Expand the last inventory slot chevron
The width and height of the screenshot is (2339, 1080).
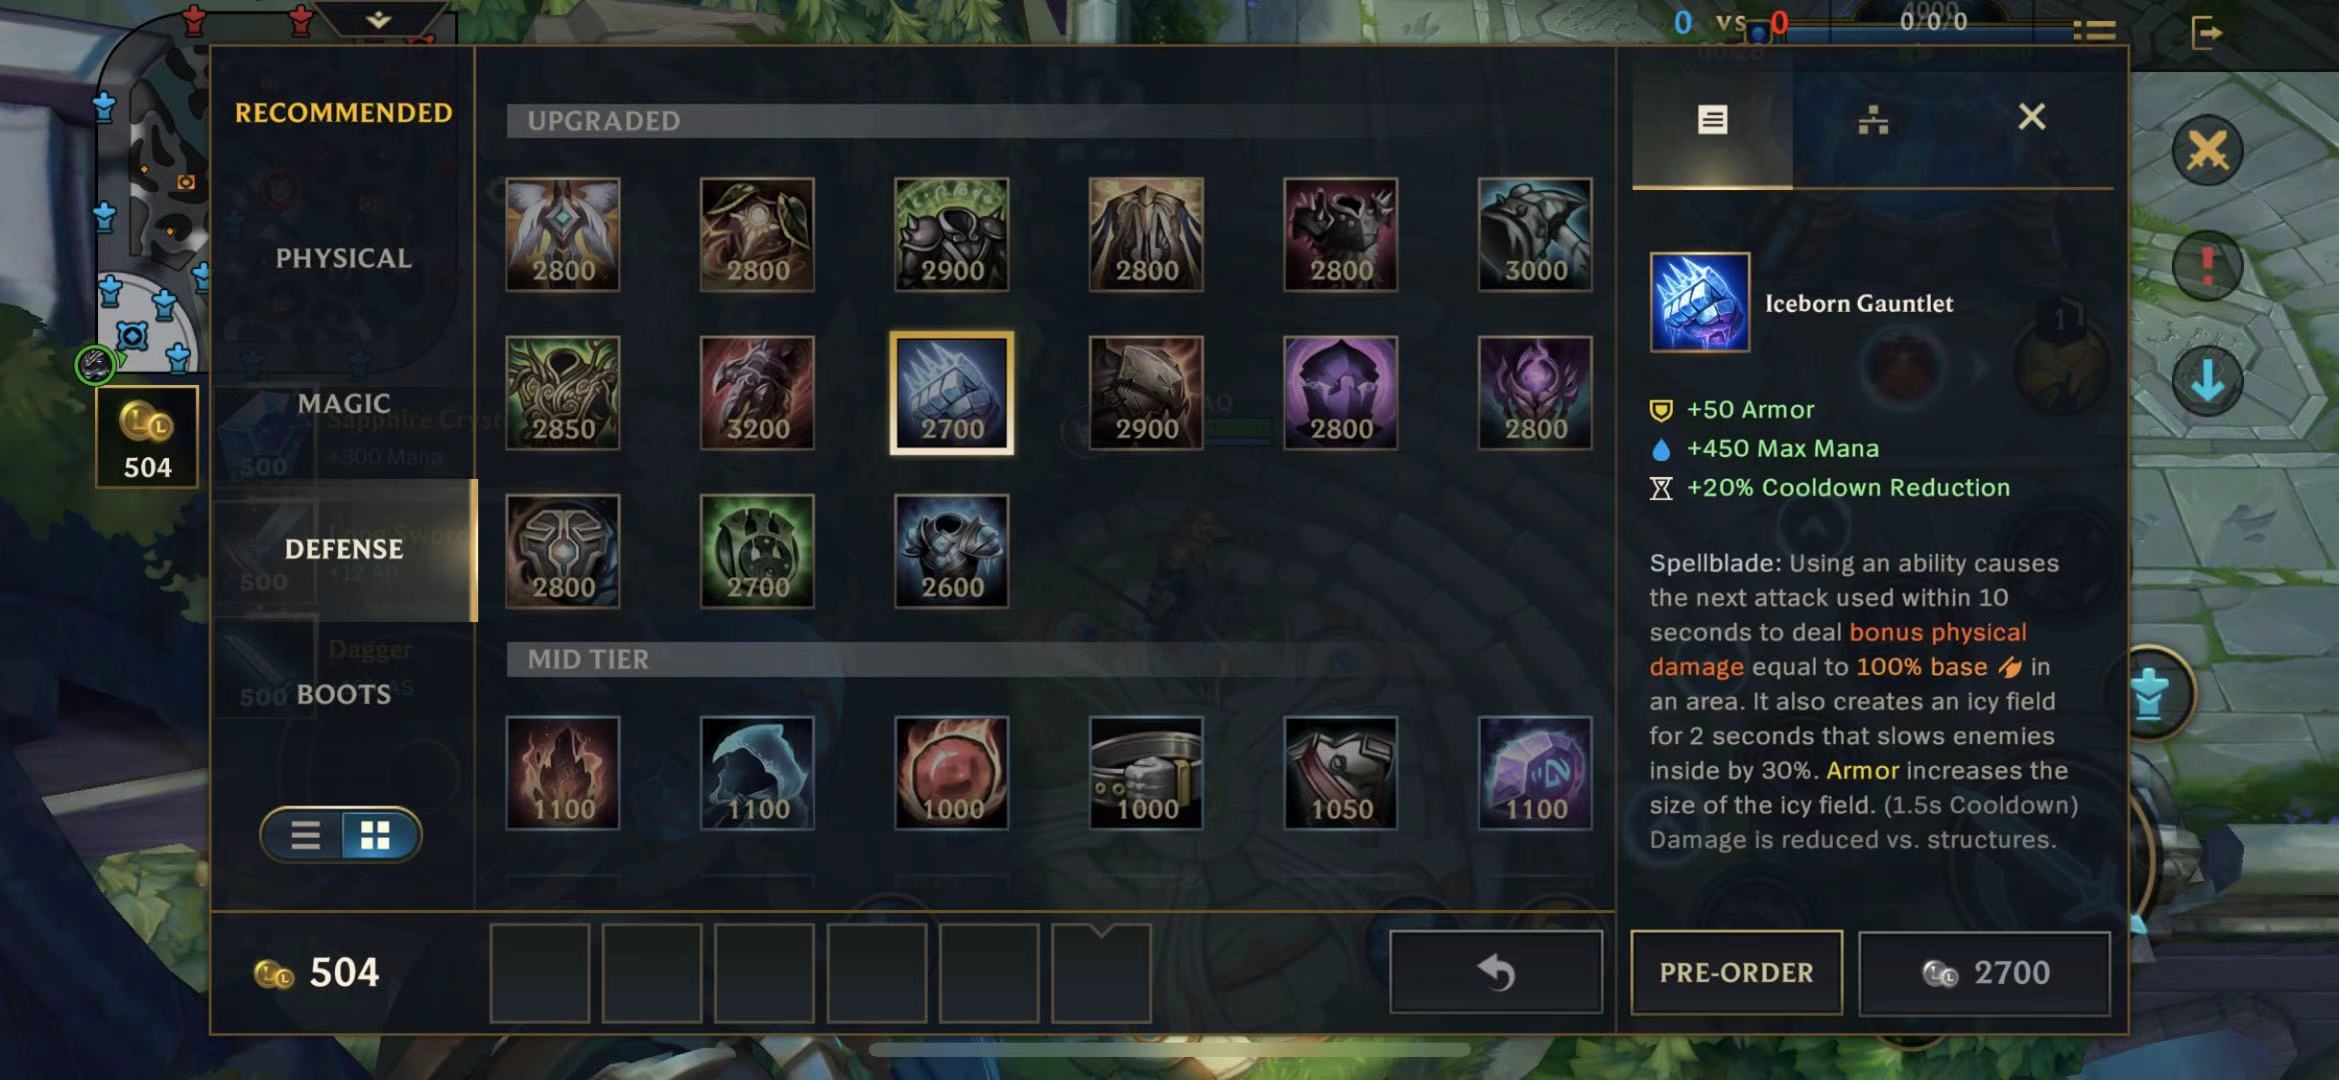1101,933
